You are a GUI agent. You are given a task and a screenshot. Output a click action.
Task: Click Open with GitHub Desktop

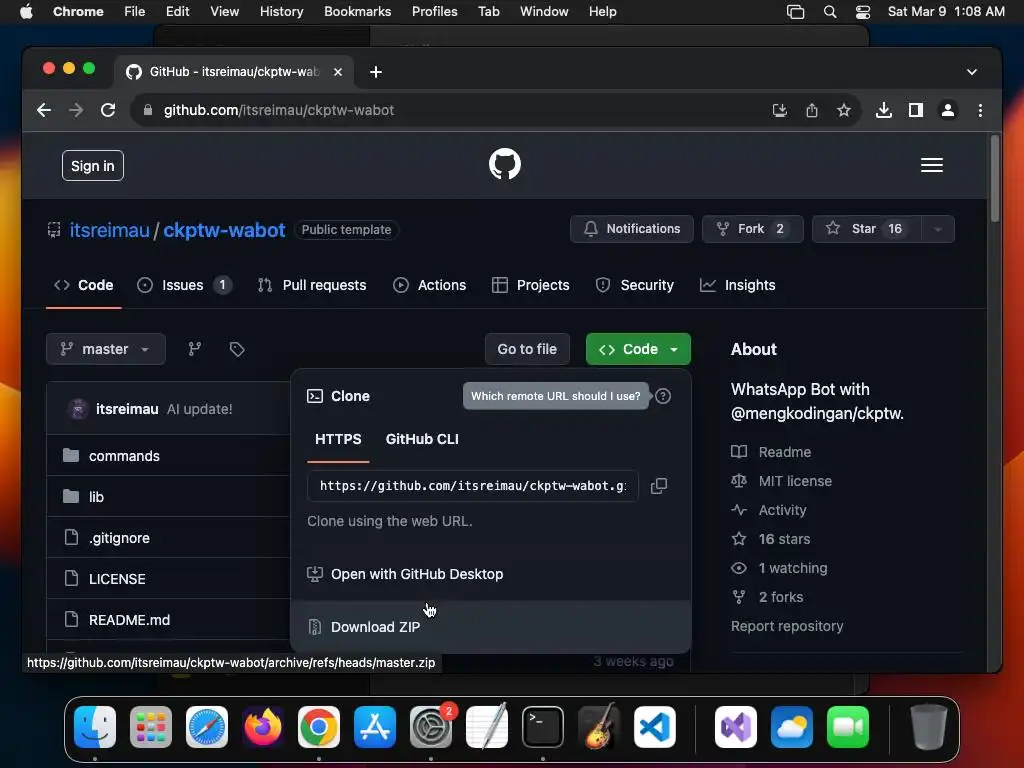[x=490, y=574]
